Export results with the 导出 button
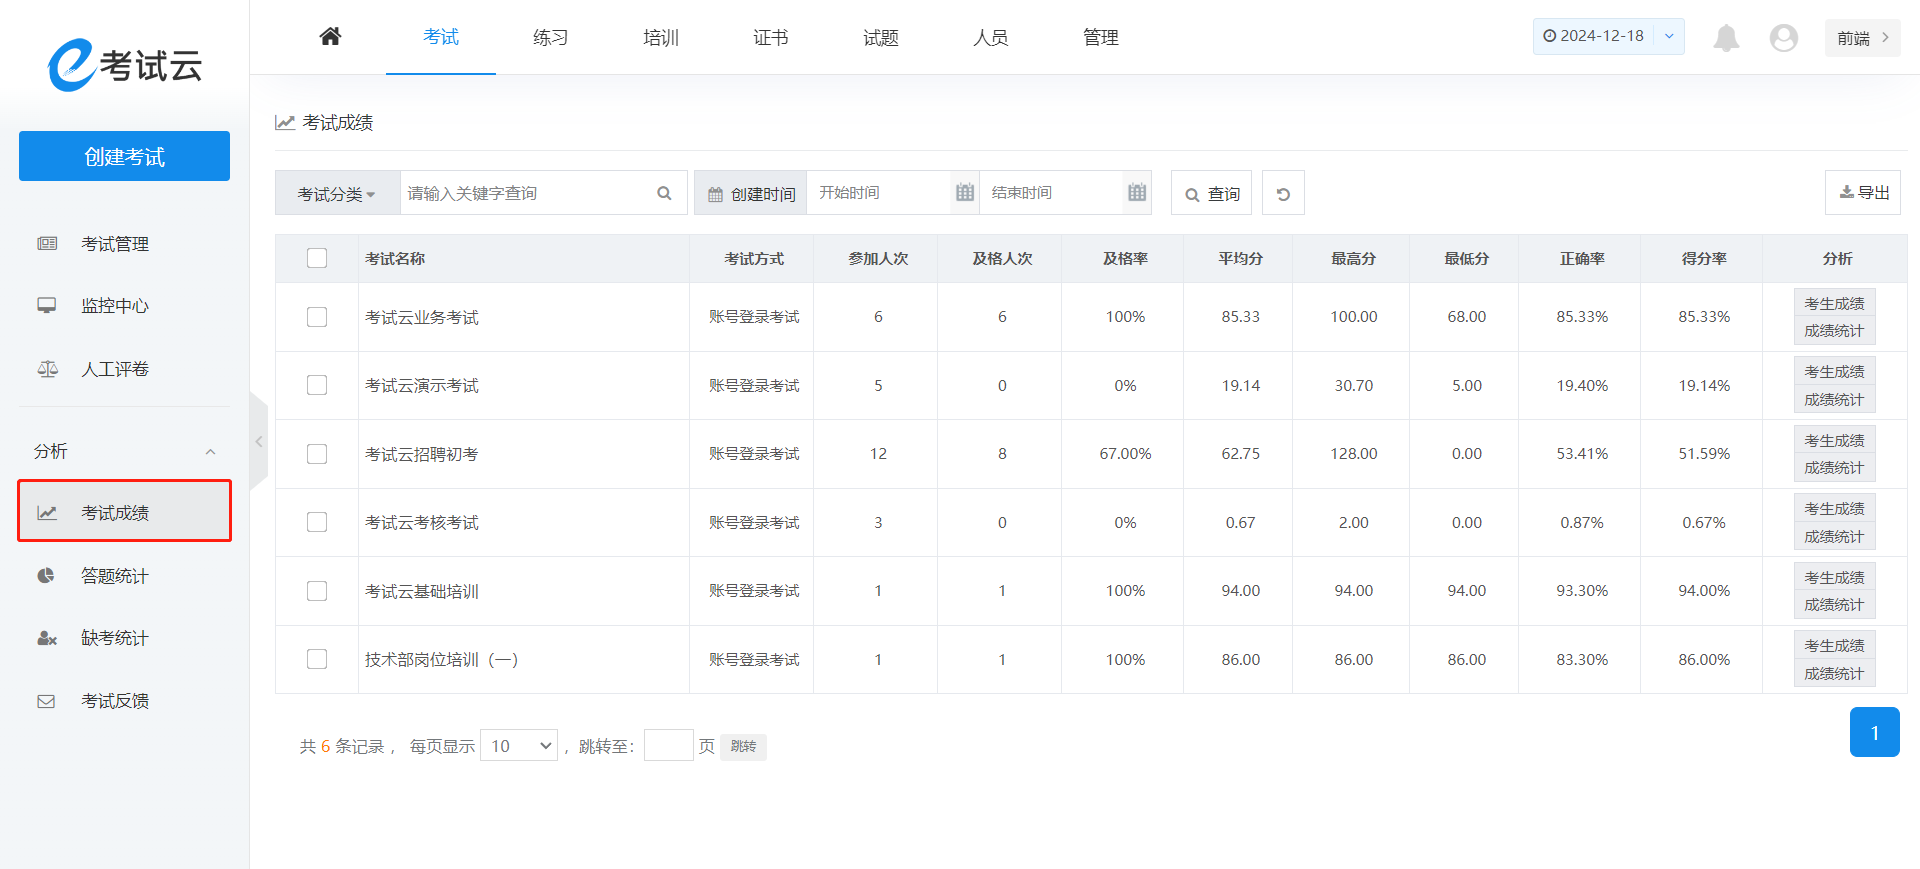Image resolution: width=1920 pixels, height=869 pixels. click(1863, 193)
